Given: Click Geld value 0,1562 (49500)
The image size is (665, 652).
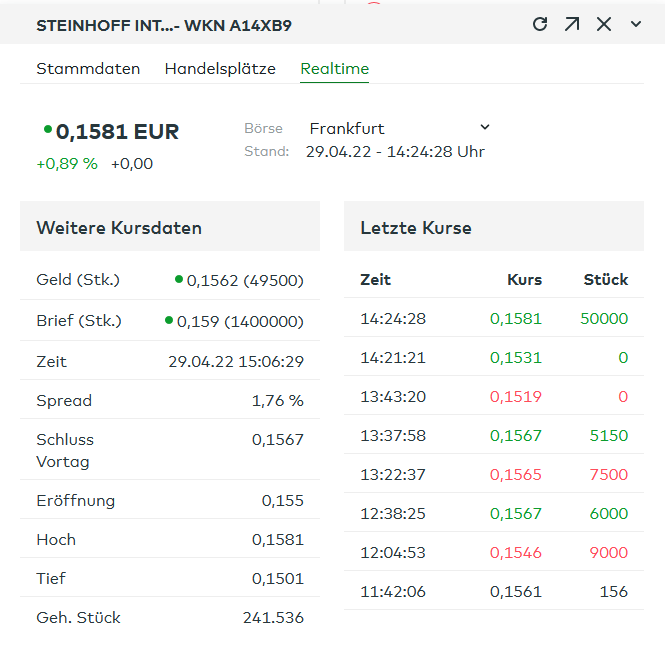Looking at the screenshot, I should [x=245, y=280].
